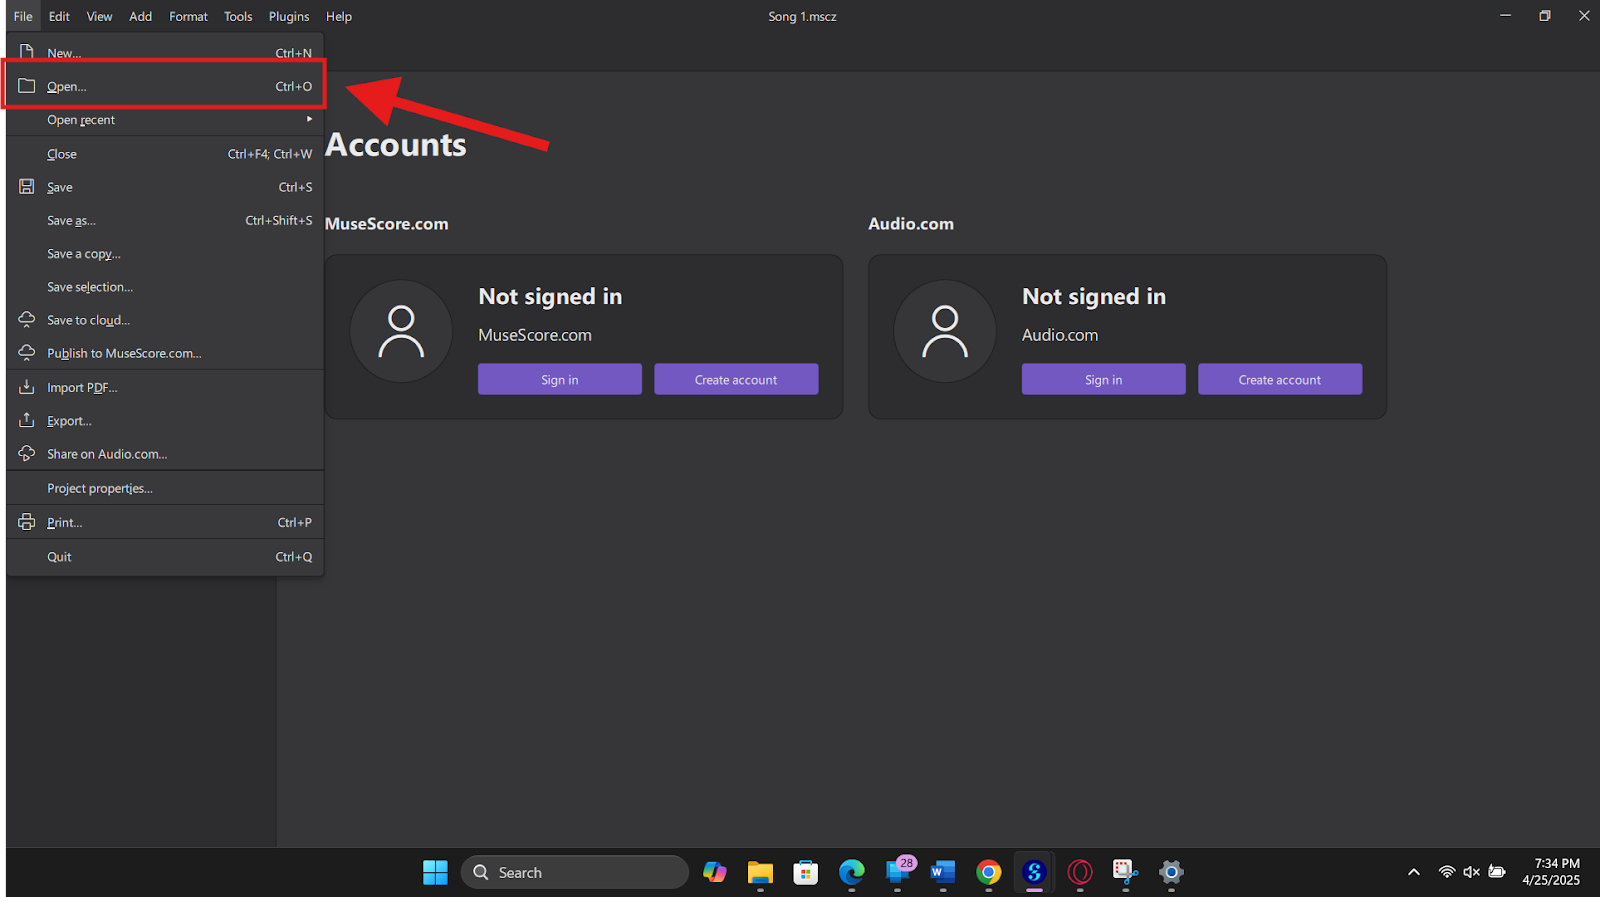Viewport: 1600px width, 897px height.
Task: Switch to MuseScore Studio taskbar icon
Action: pyautogui.click(x=1034, y=872)
